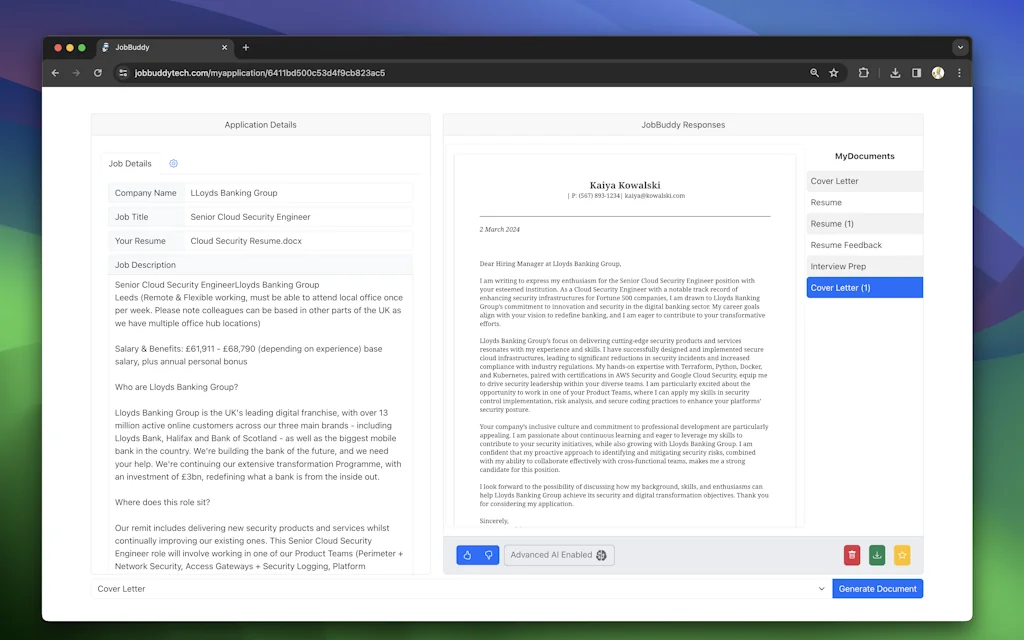Viewport: 1024px width, 640px height.
Task: Open the browser three-dot menu
Action: (x=958, y=72)
